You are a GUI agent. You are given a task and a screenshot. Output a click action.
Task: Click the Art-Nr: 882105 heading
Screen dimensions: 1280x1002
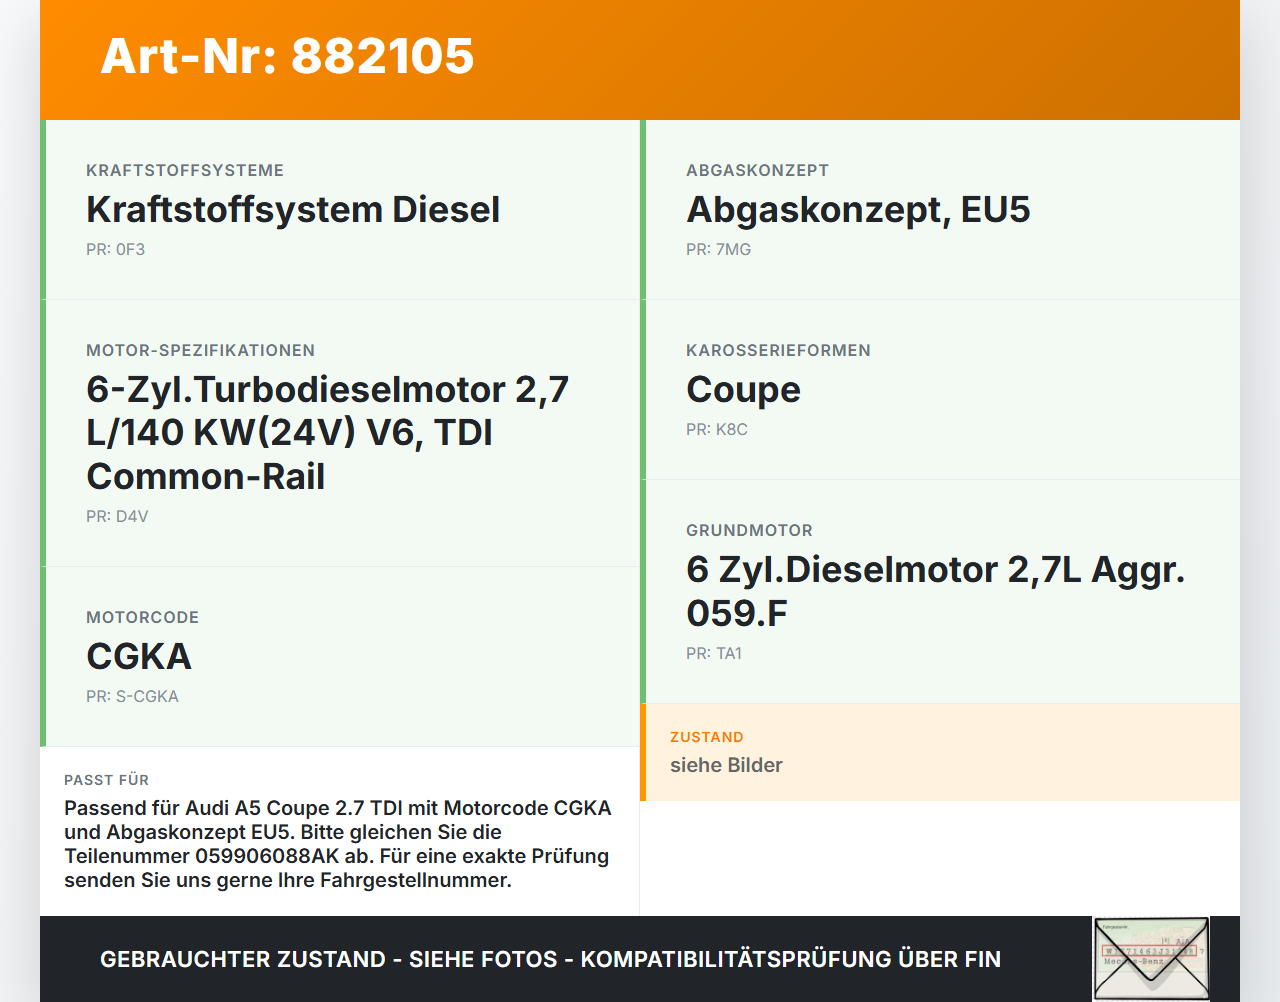[x=287, y=56]
